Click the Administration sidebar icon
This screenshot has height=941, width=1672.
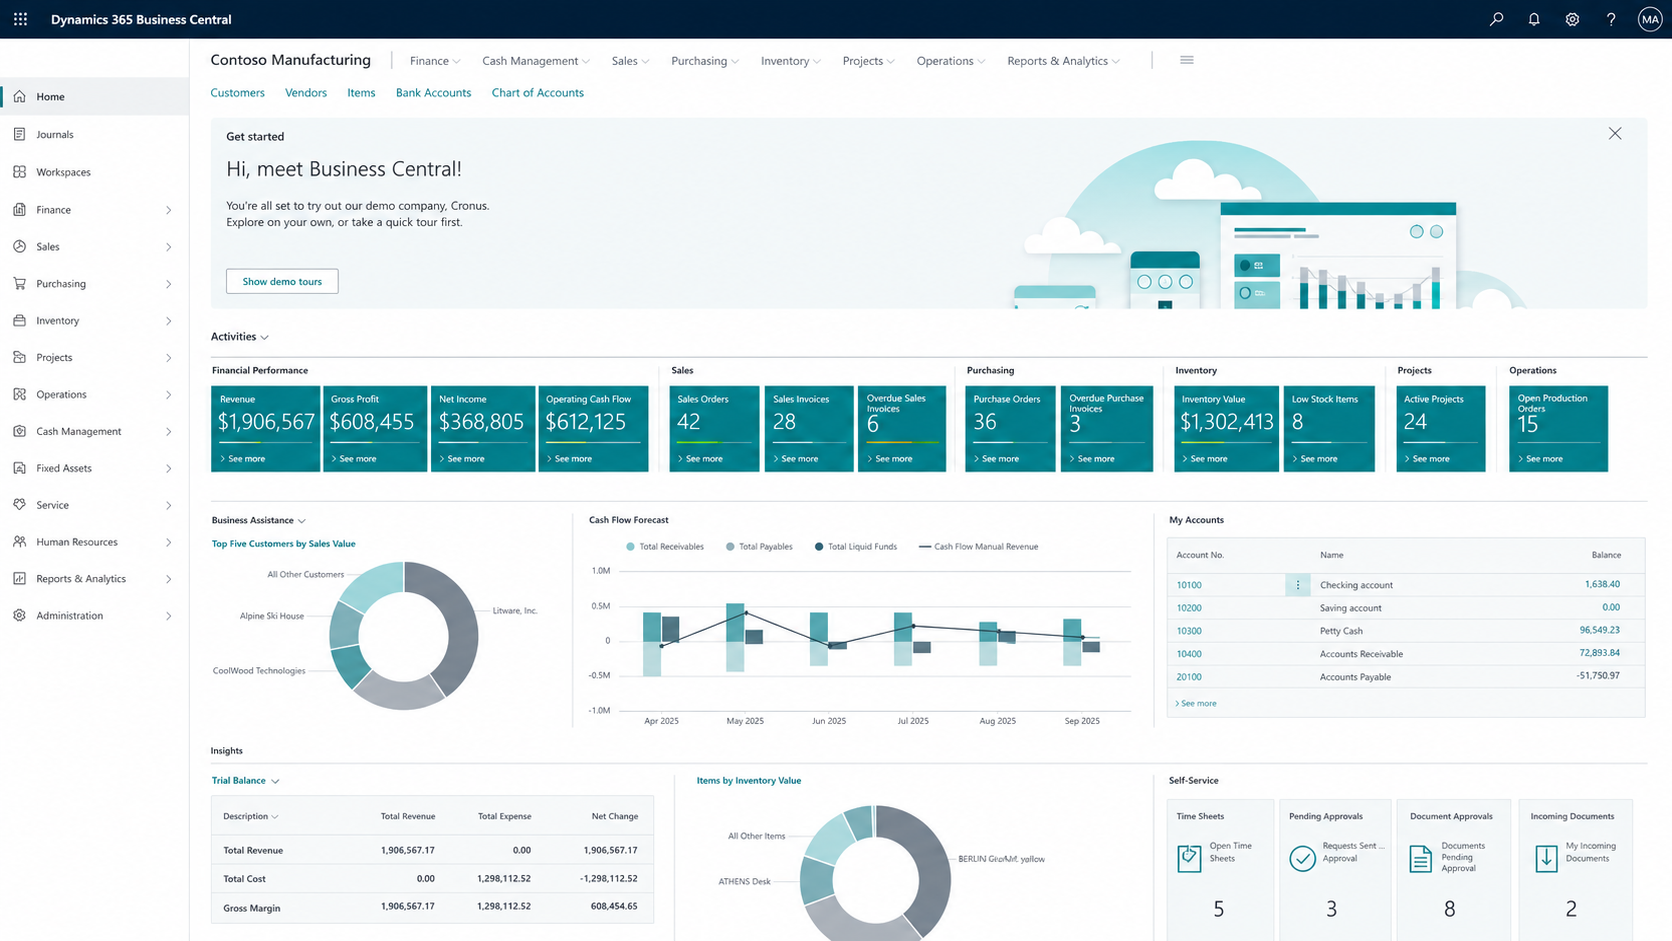pyautogui.click(x=19, y=616)
